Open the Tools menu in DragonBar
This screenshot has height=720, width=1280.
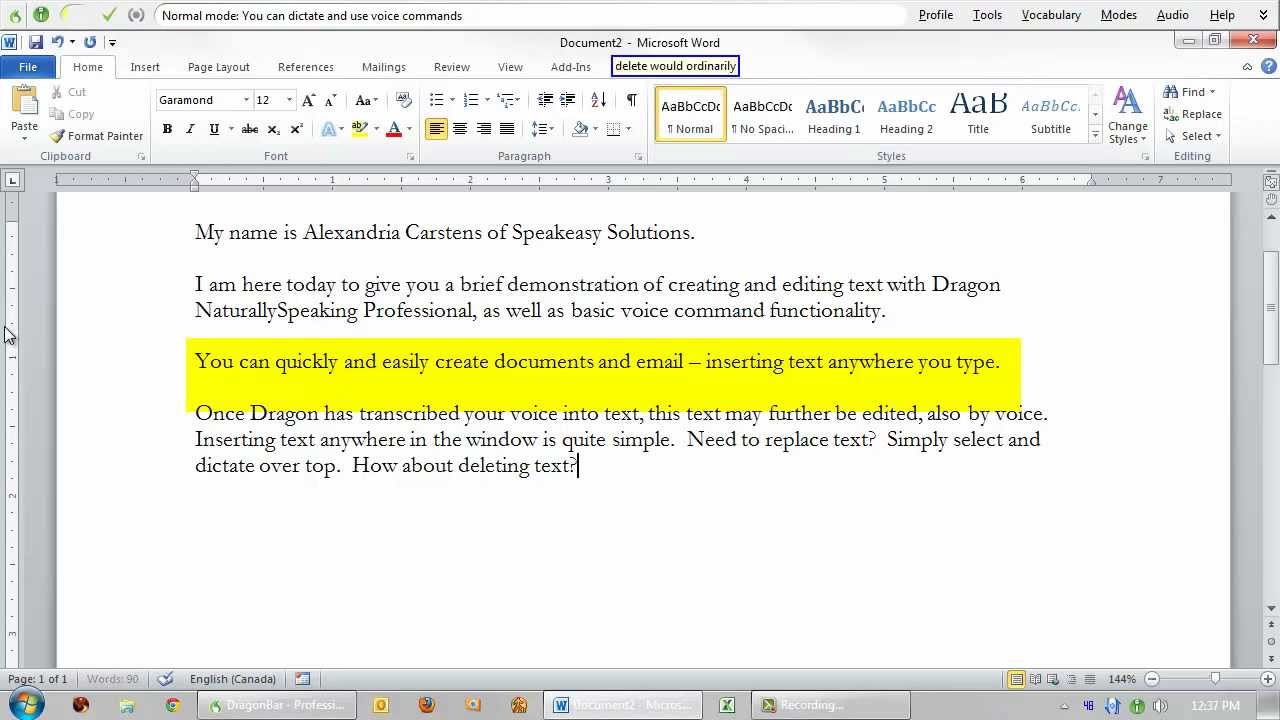pyautogui.click(x=987, y=15)
